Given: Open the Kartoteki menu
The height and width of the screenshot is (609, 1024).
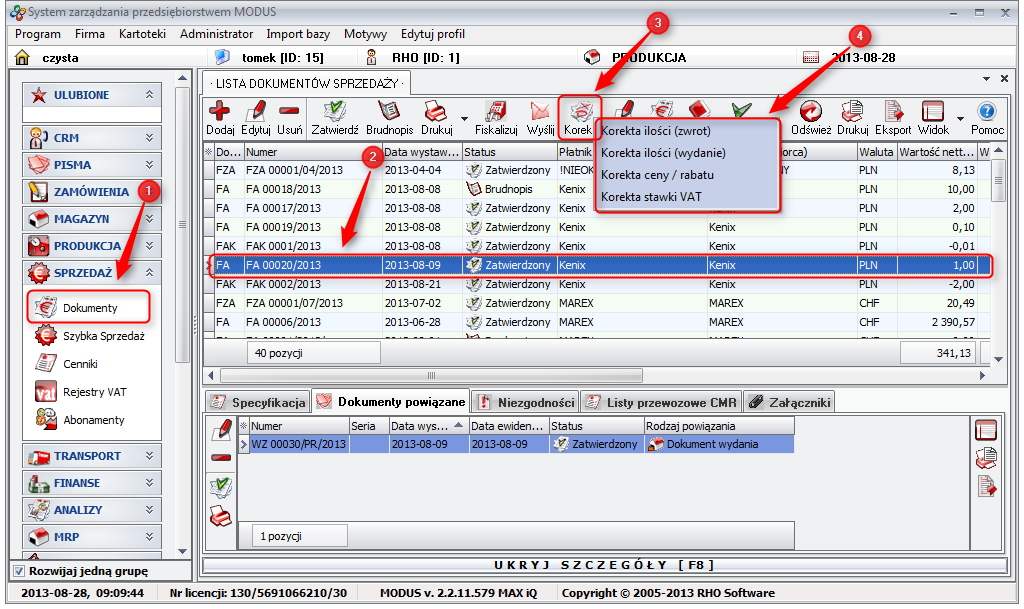Looking at the screenshot, I should pyautogui.click(x=141, y=34).
